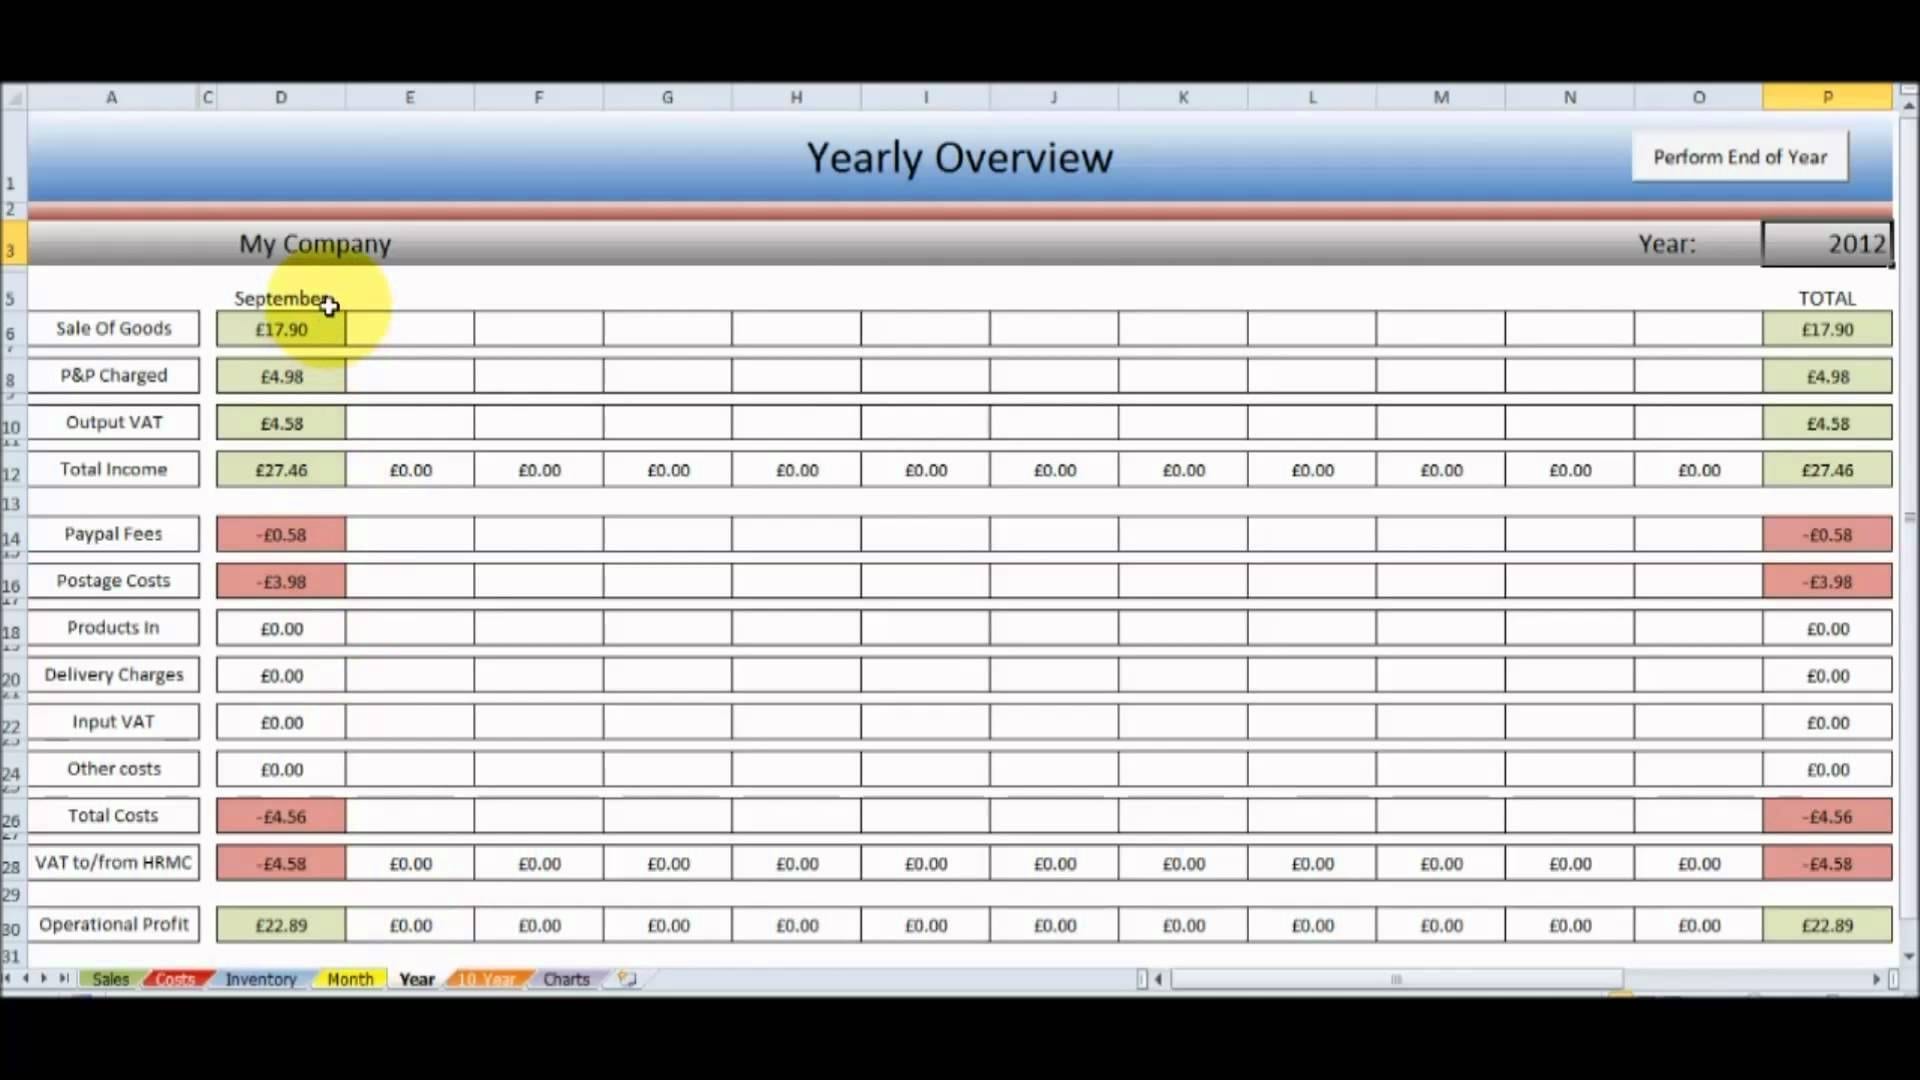
Task: Click the Paypal Fees value cell
Action: coord(280,533)
